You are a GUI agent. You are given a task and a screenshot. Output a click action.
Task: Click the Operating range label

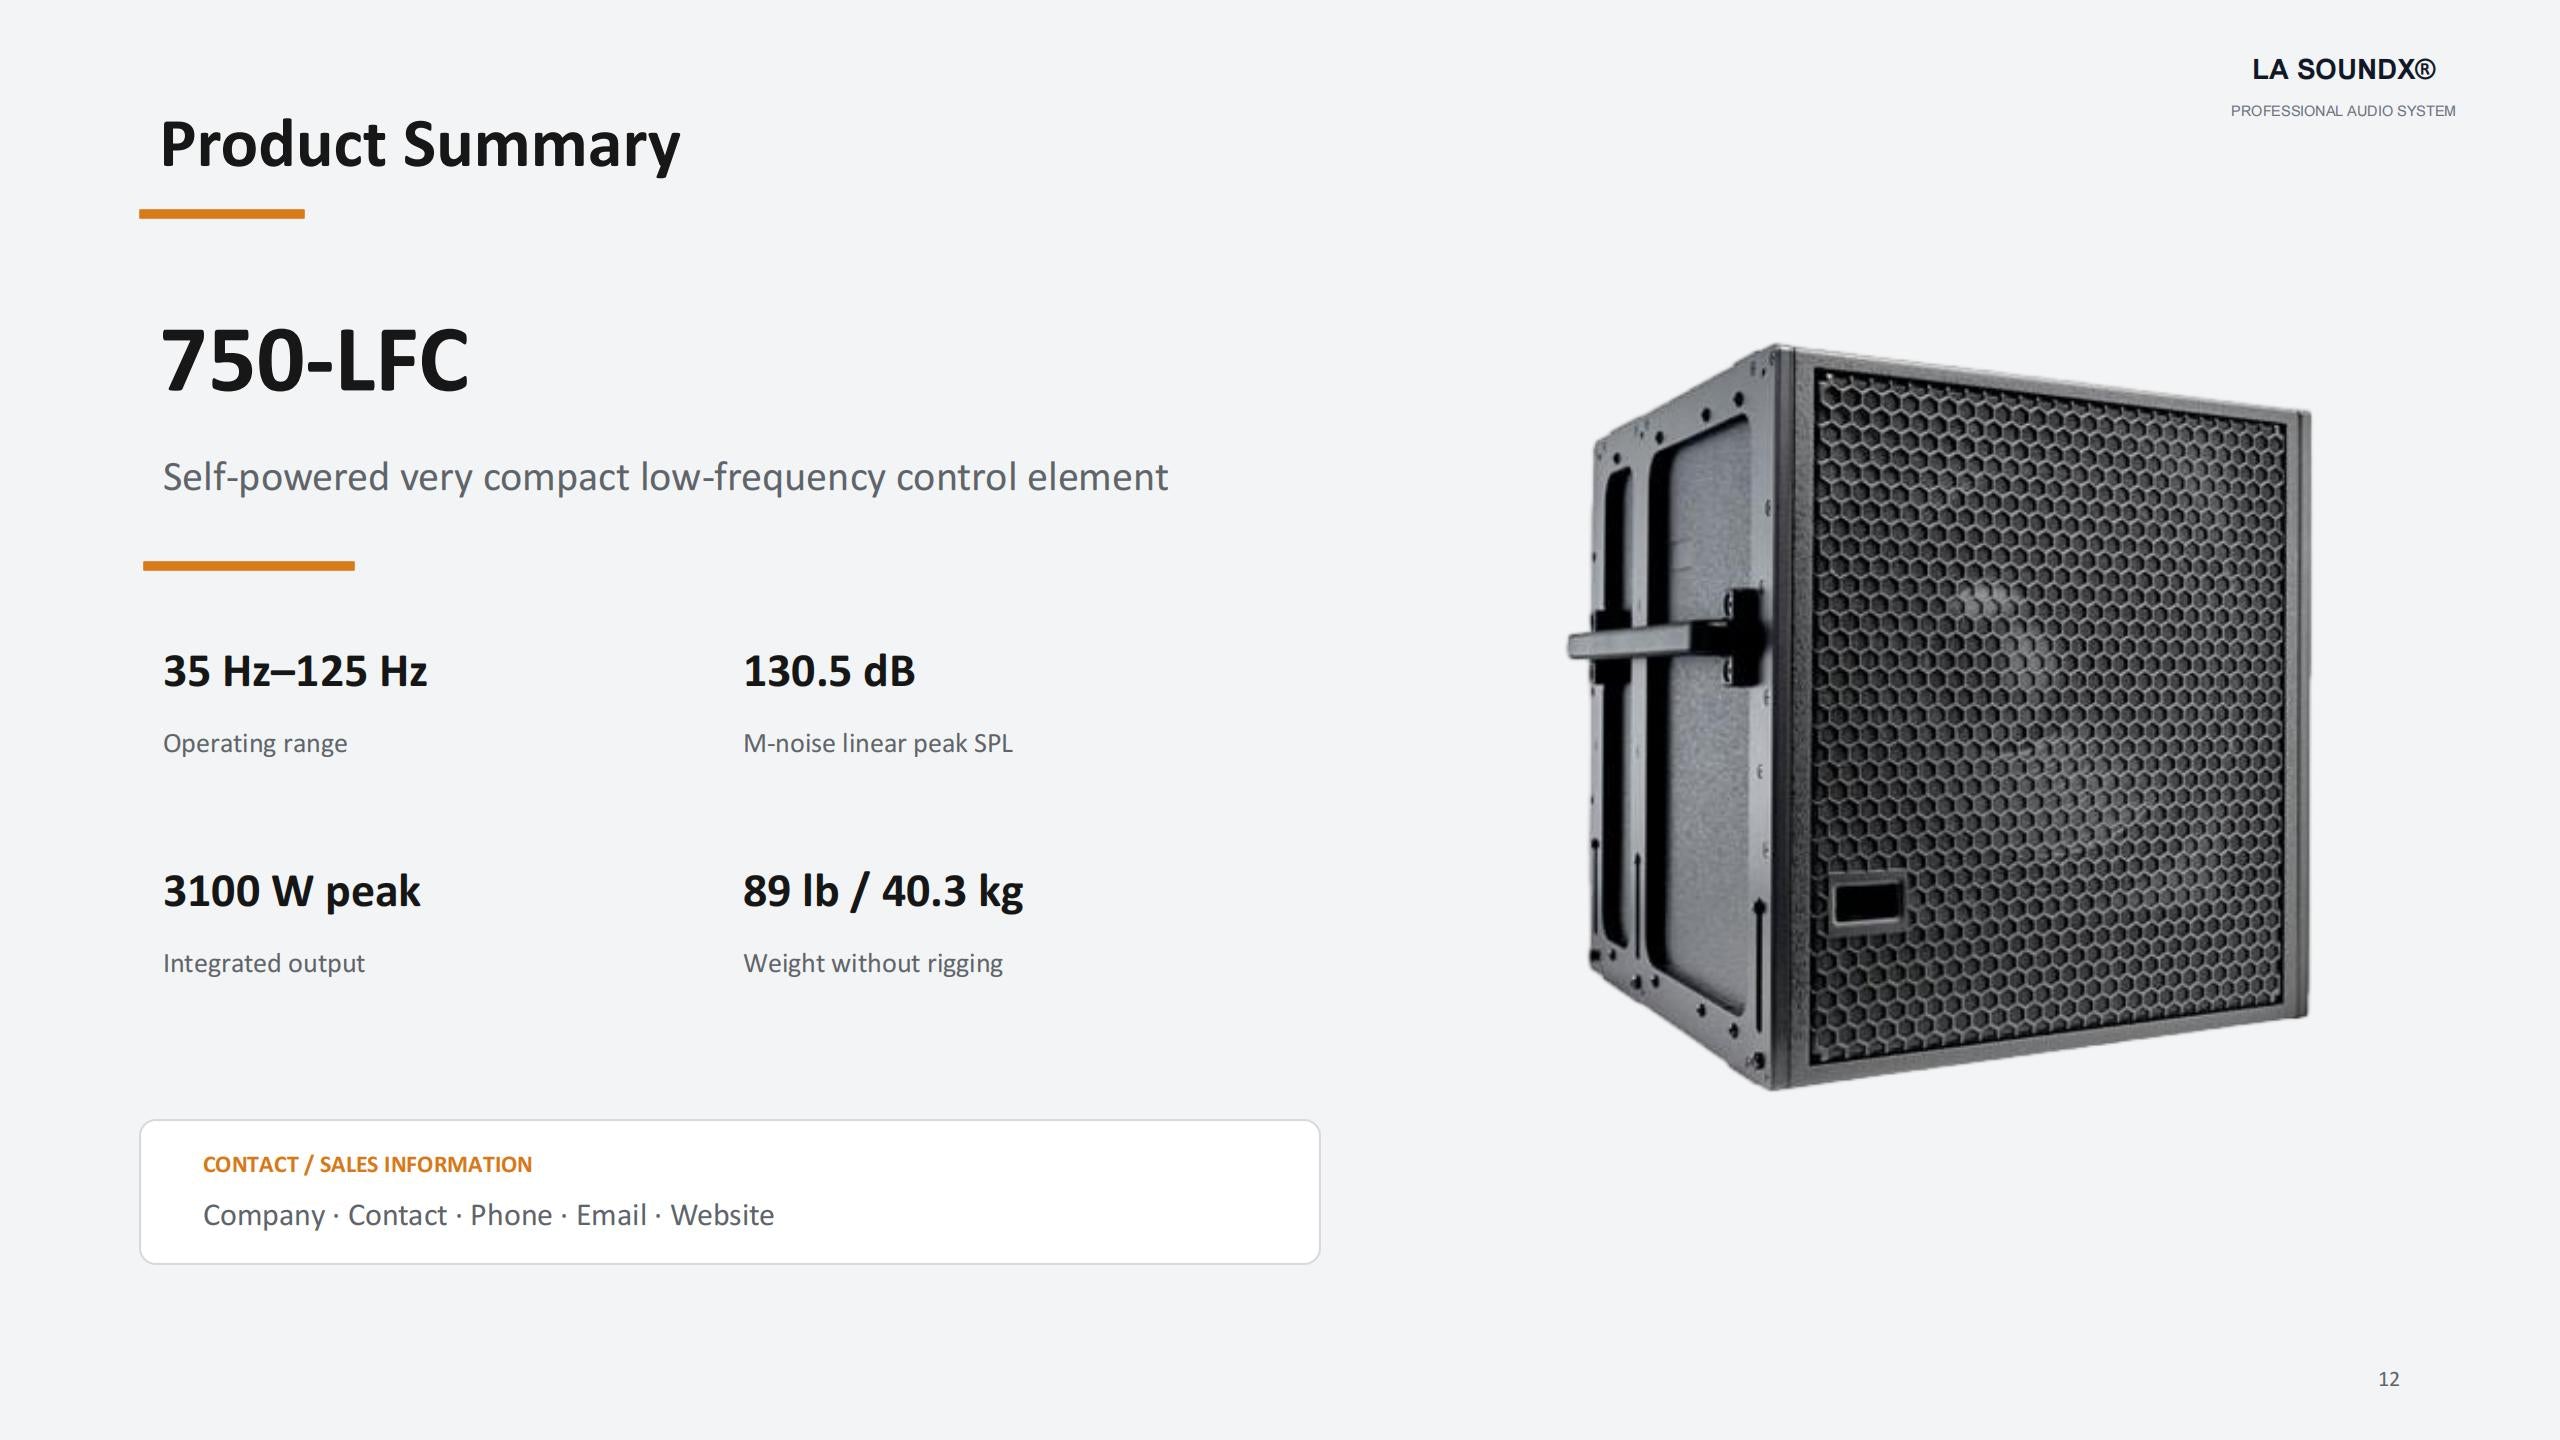tap(255, 744)
